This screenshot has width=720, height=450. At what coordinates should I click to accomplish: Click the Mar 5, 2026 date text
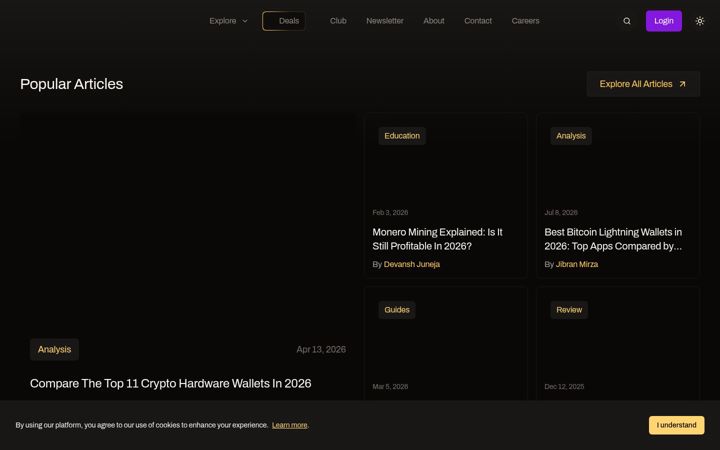tap(390, 387)
